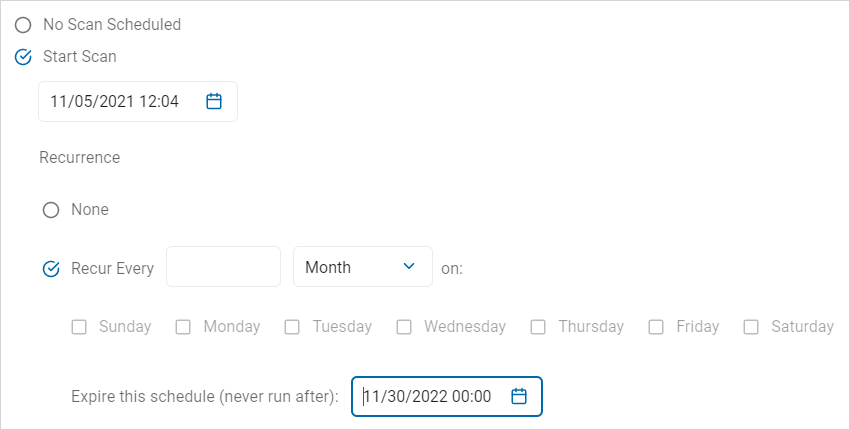The height and width of the screenshot is (430, 850).
Task: Open calendar picker for schedule expiration date
Action: [519, 396]
